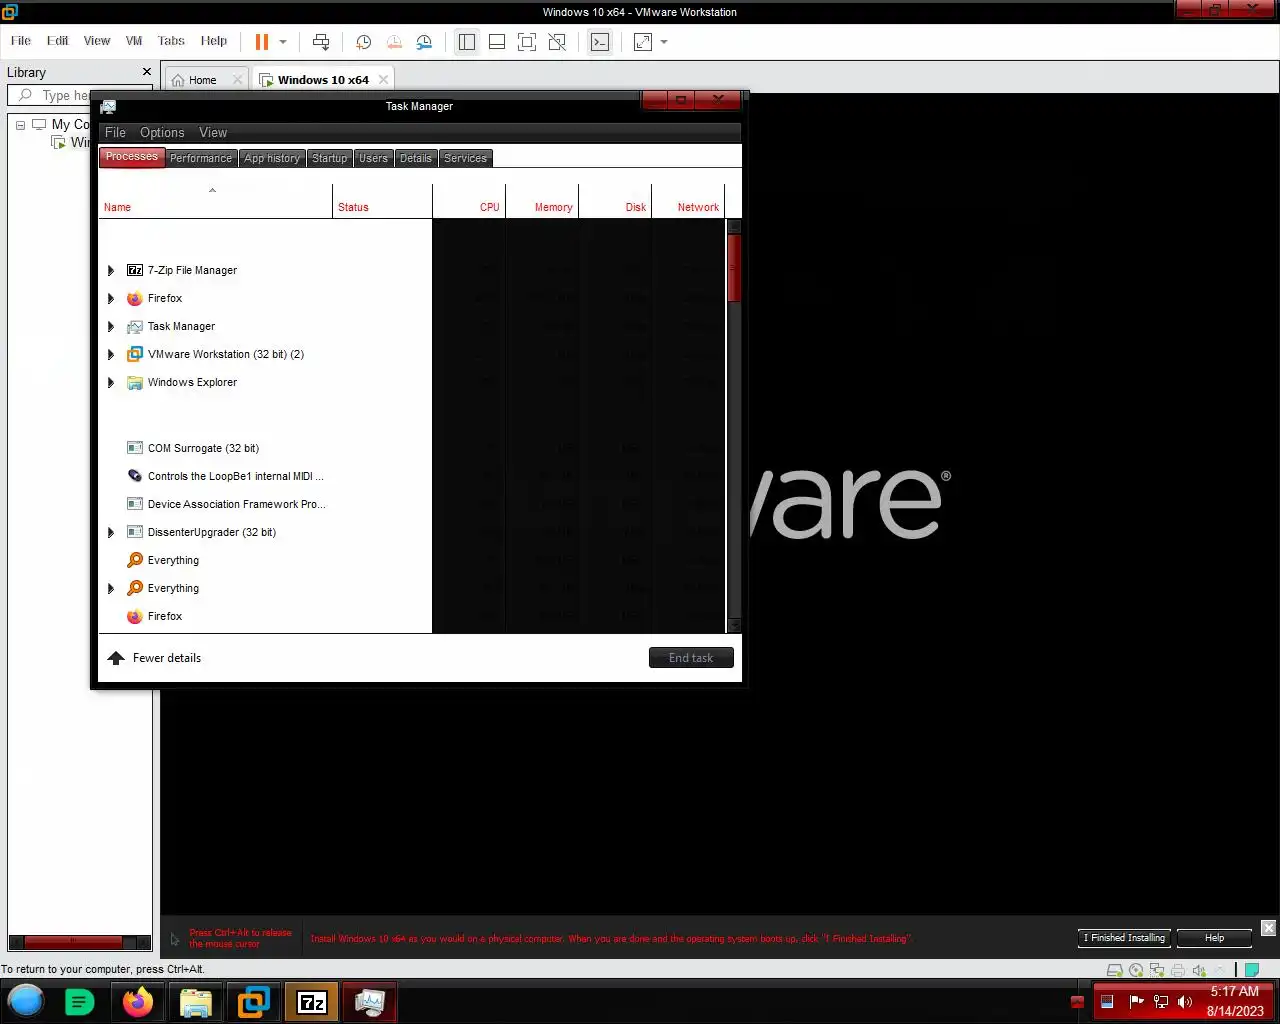Click the End task button
The image size is (1280, 1024).
pyautogui.click(x=691, y=657)
